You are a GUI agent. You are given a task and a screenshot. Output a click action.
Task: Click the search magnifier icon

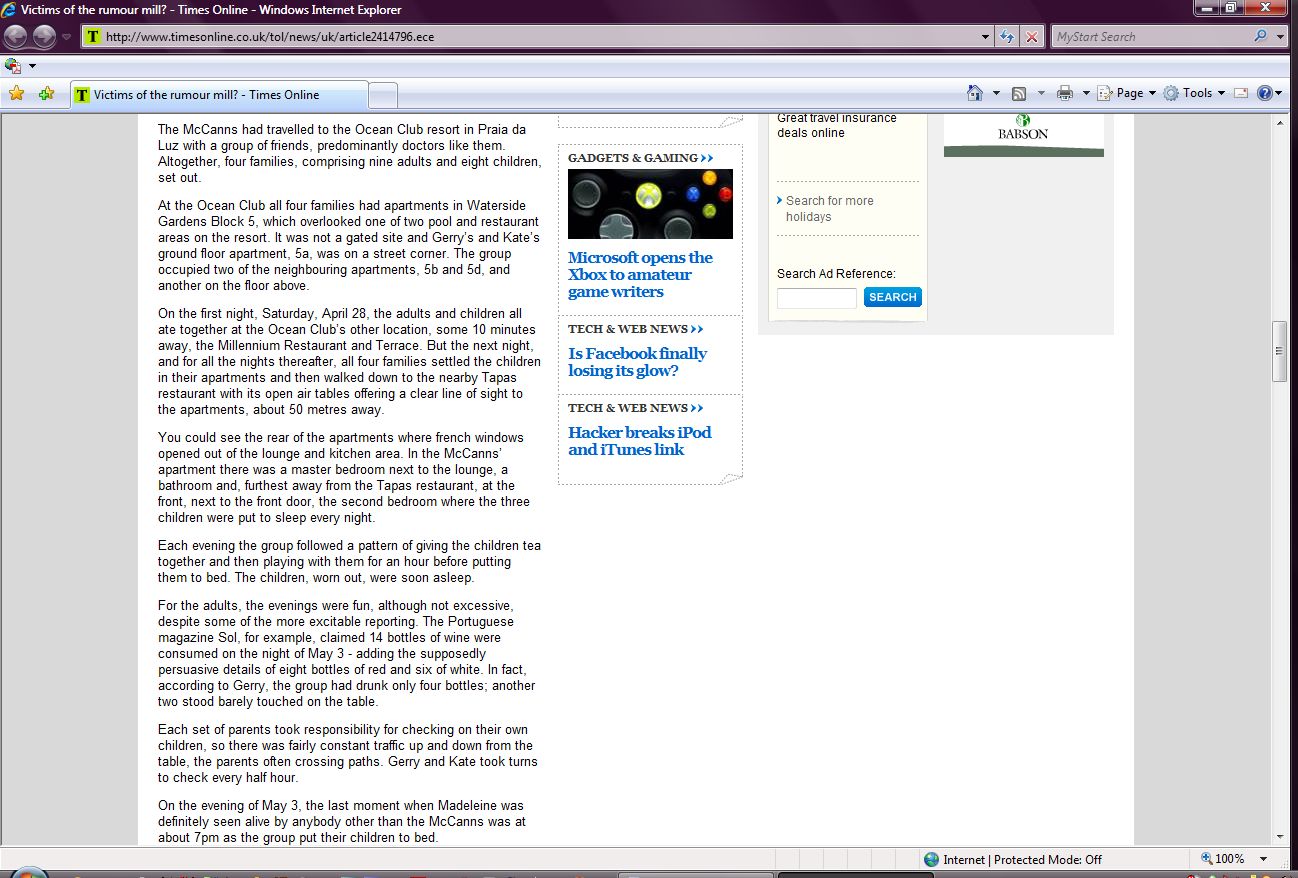[1260, 37]
